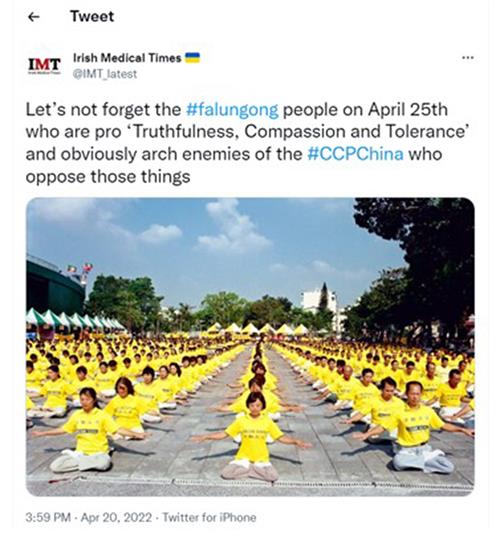
Task: Click the Tweet header title
Action: pyautogui.click(x=92, y=16)
